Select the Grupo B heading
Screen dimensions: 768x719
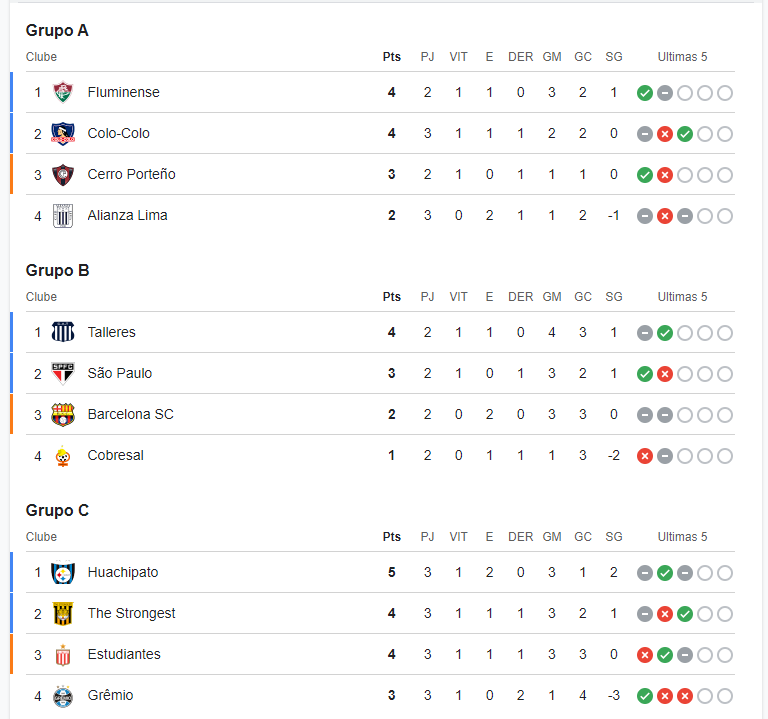pyautogui.click(x=57, y=270)
